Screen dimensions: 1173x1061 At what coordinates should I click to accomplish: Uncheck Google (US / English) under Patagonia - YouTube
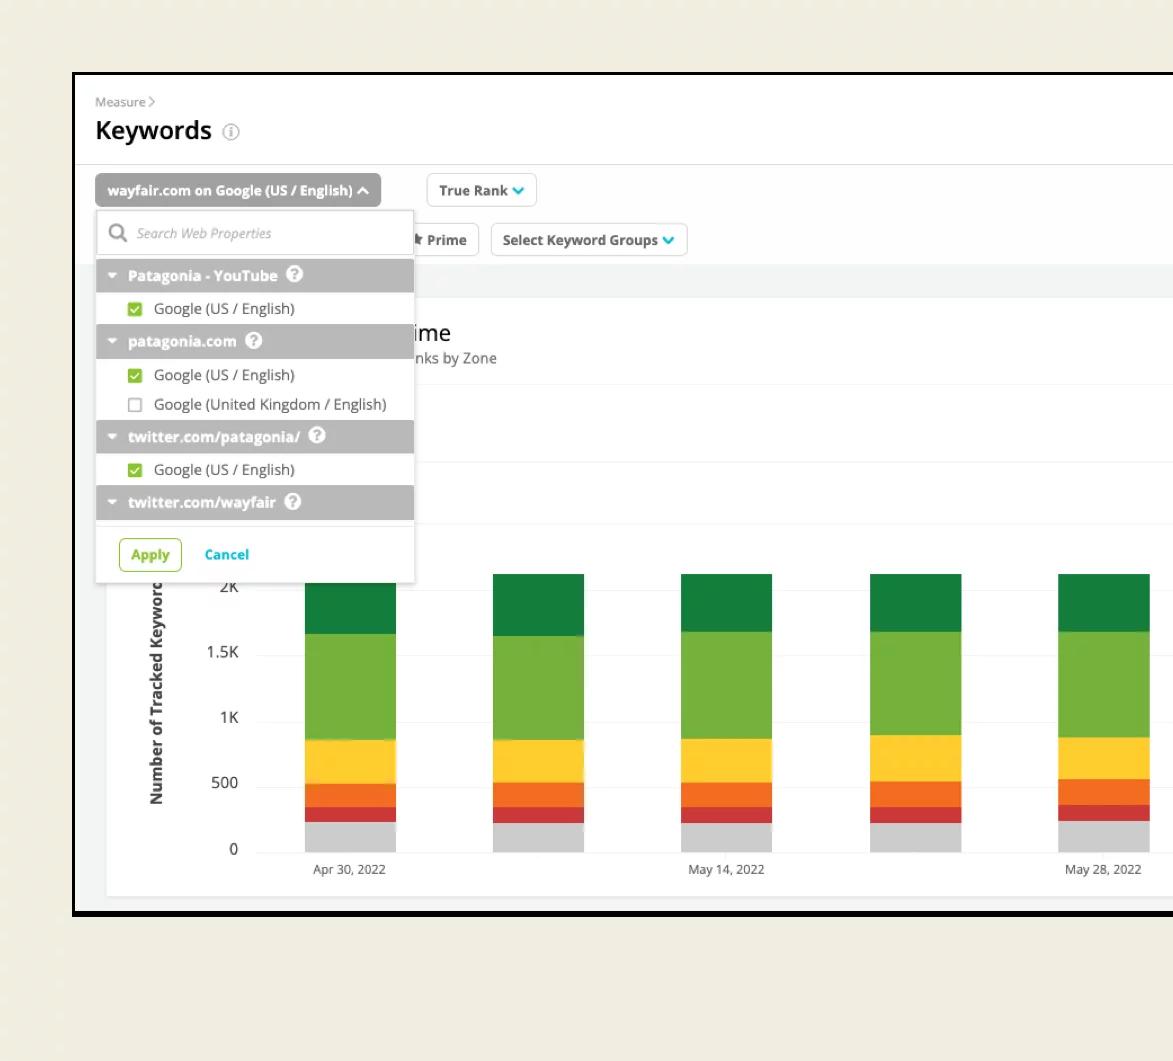coord(135,309)
